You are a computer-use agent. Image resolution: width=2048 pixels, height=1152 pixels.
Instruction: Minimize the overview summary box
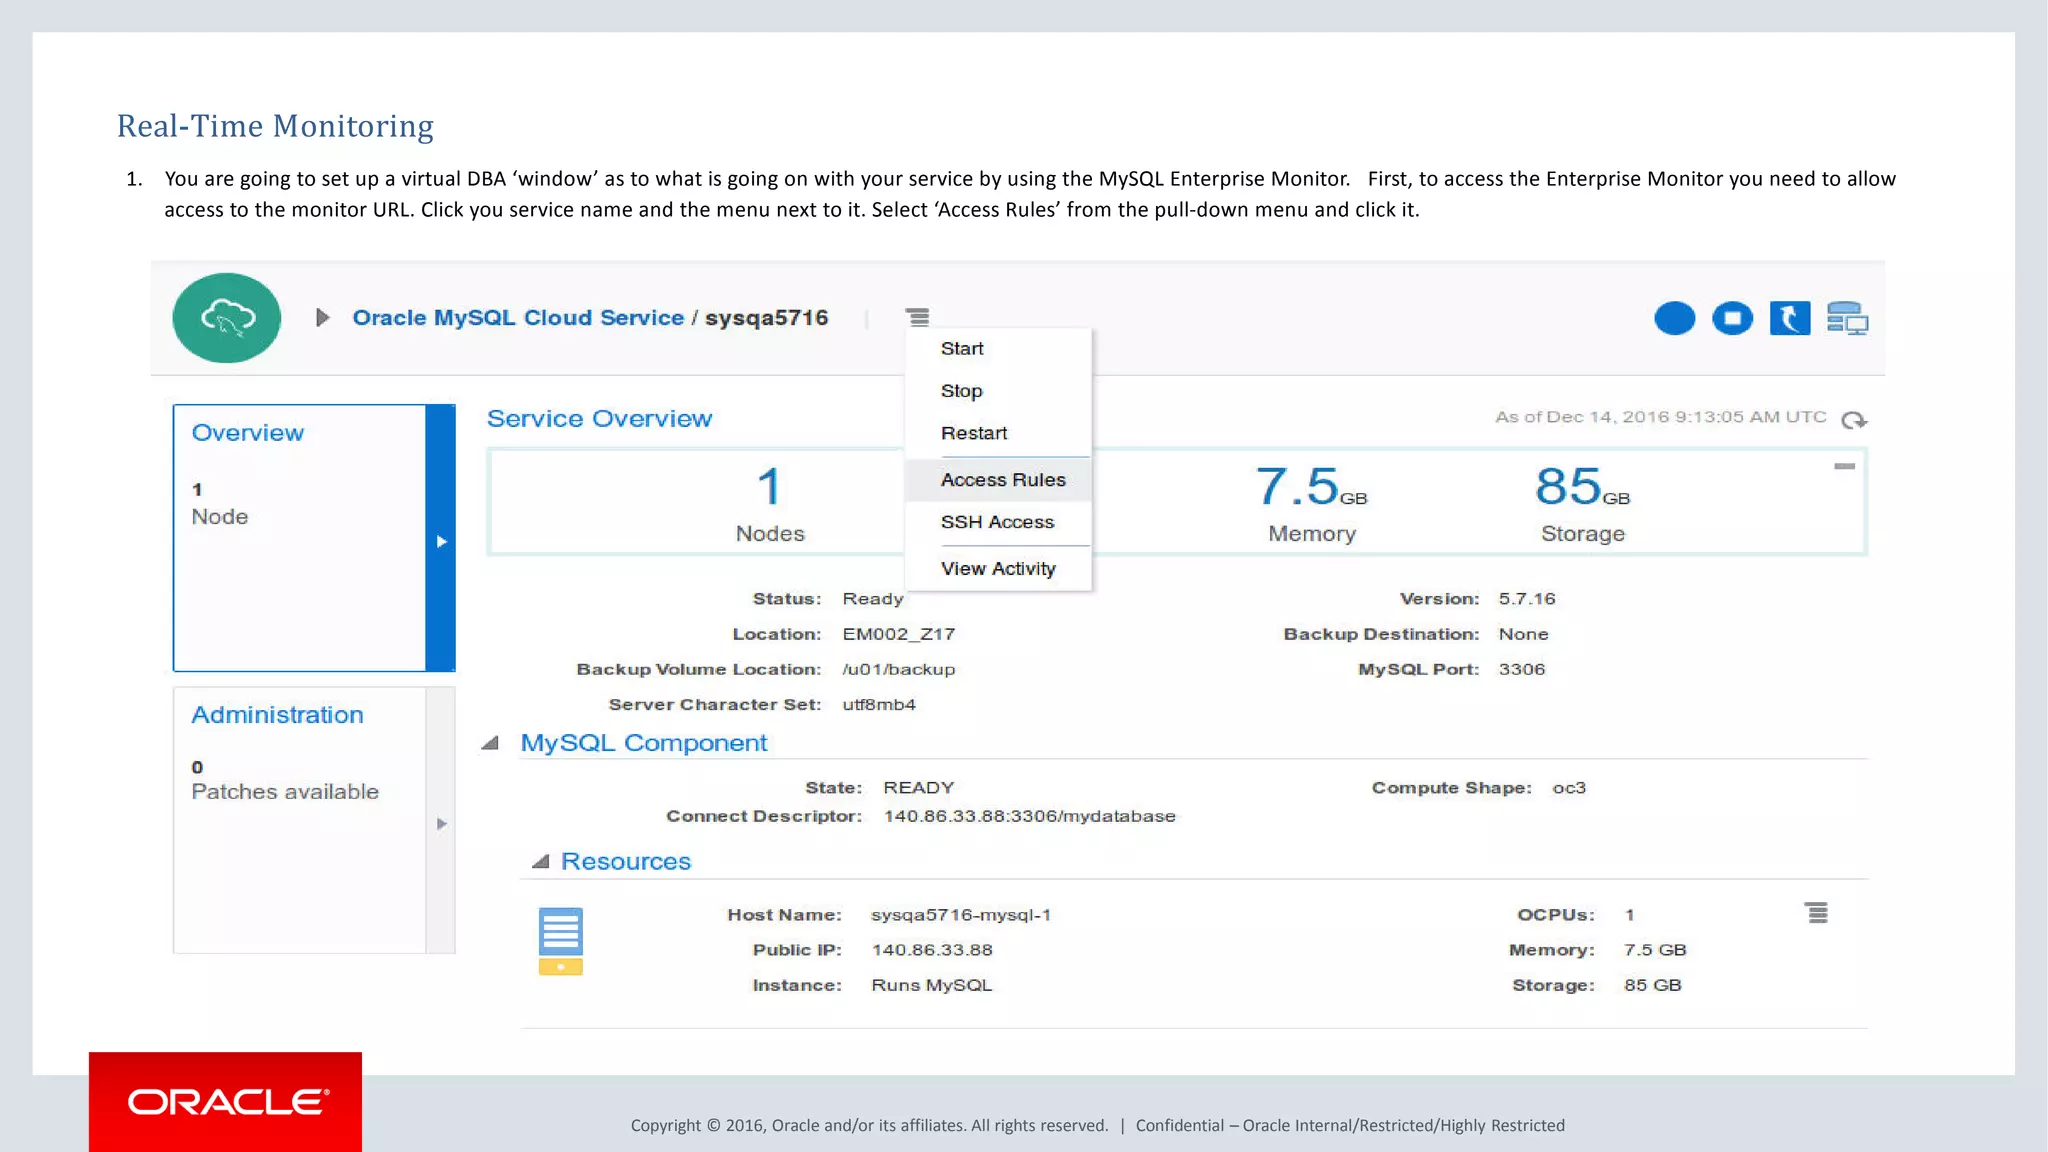[x=1845, y=466]
